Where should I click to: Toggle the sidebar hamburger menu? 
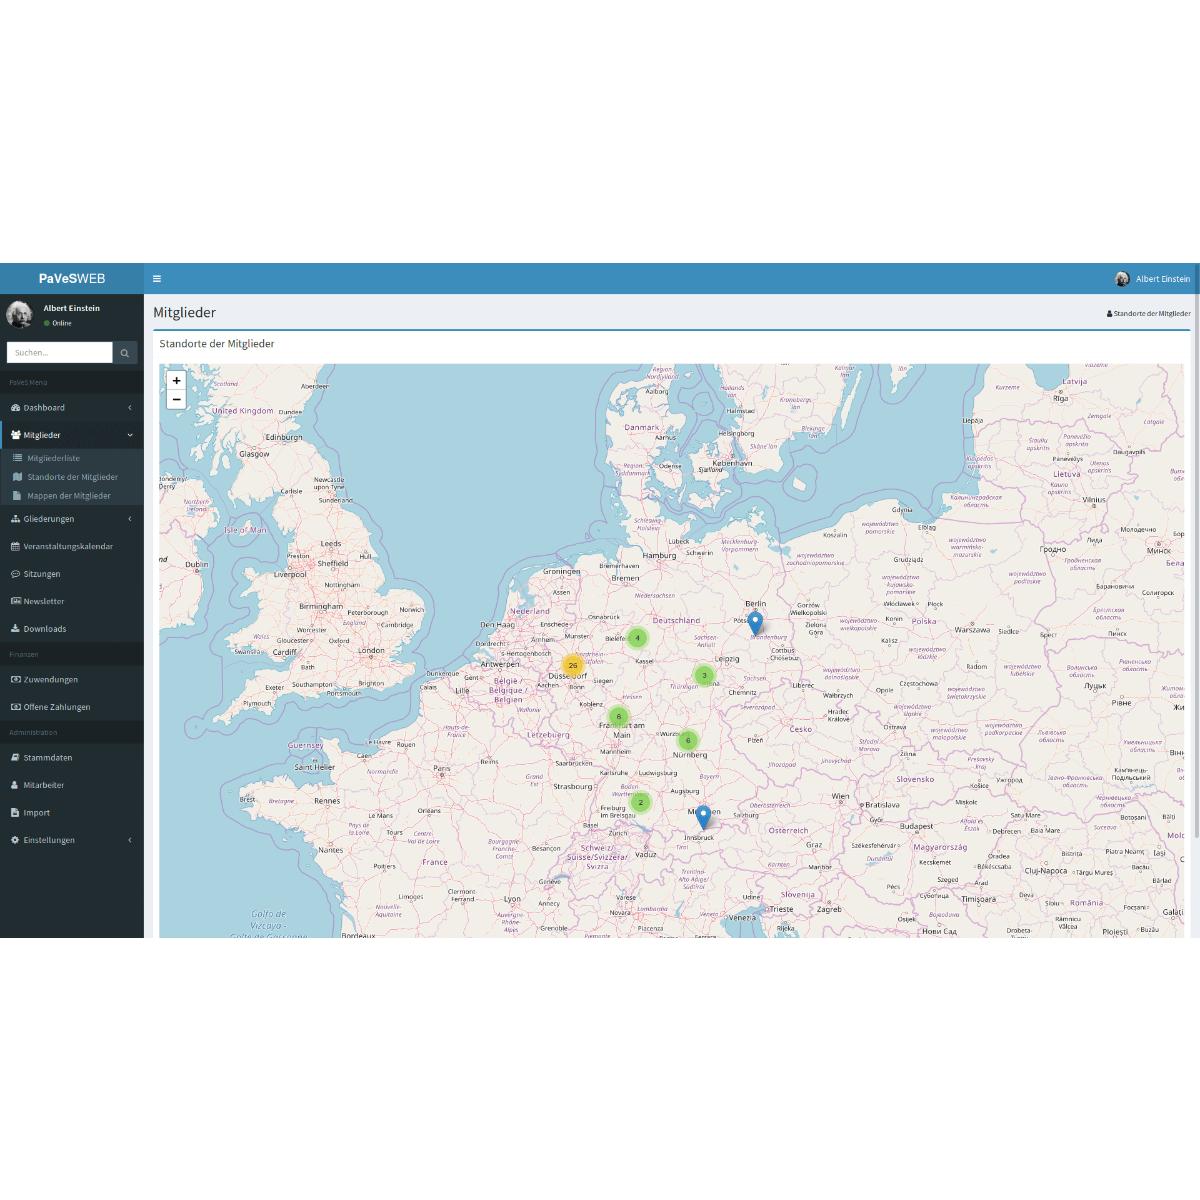157,279
